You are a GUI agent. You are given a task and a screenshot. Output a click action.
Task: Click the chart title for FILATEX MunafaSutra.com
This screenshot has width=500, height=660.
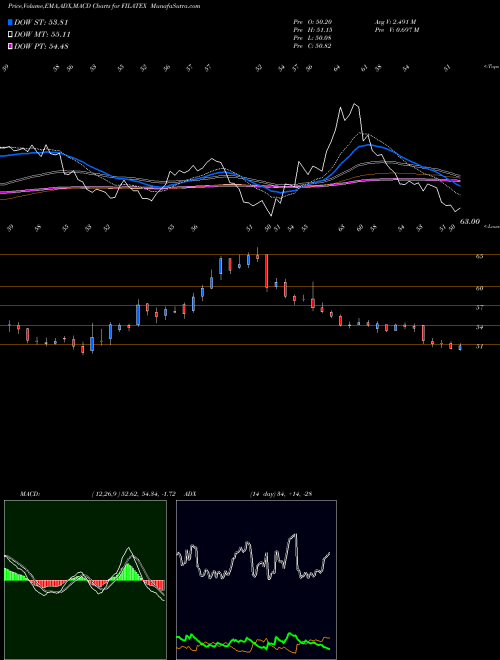click(104, 6)
